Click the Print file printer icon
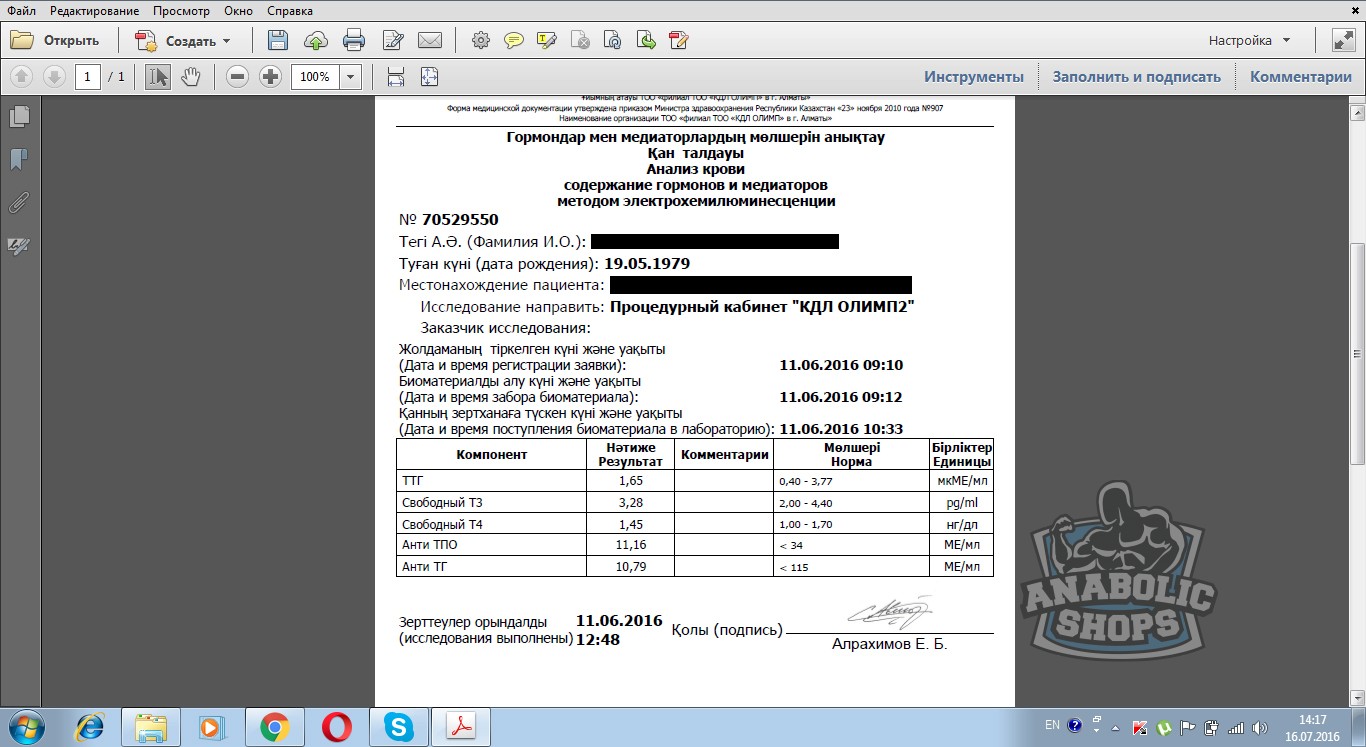Viewport: 1366px width, 747px height. [x=354, y=41]
